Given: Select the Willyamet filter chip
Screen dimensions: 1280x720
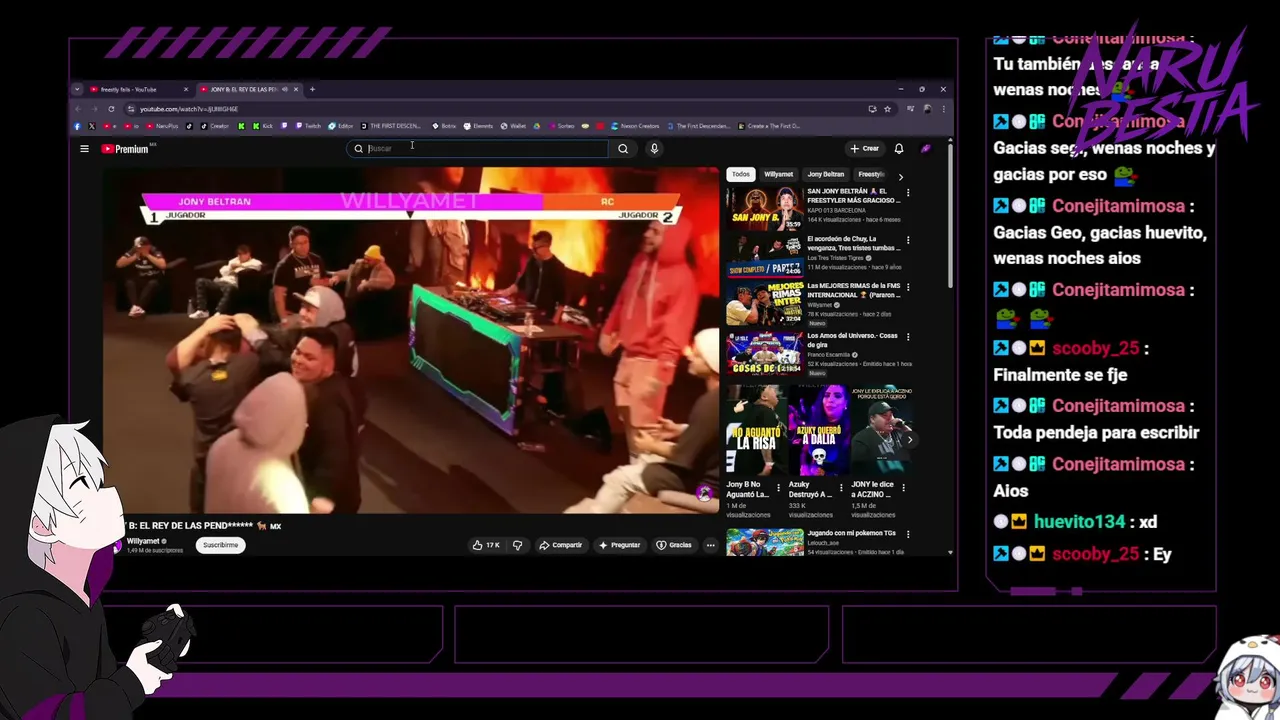Looking at the screenshot, I should [x=779, y=174].
